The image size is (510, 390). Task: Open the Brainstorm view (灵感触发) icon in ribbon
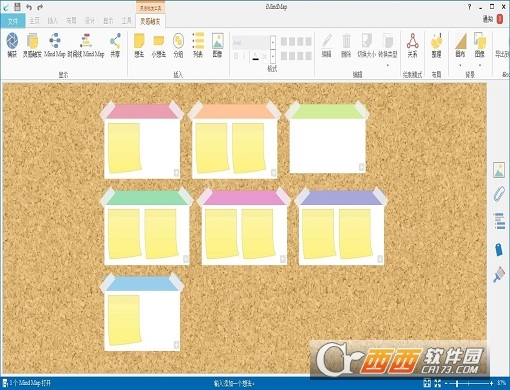click(x=32, y=41)
